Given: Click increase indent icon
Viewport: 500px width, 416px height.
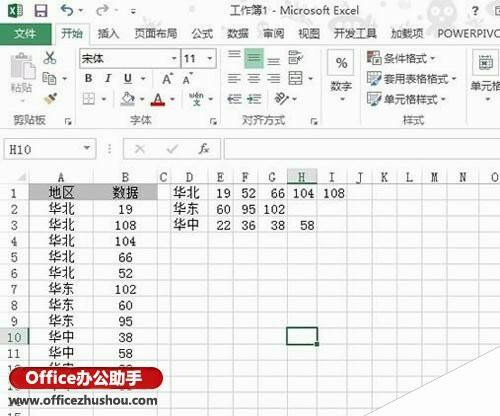Looking at the screenshot, I should coord(254,99).
